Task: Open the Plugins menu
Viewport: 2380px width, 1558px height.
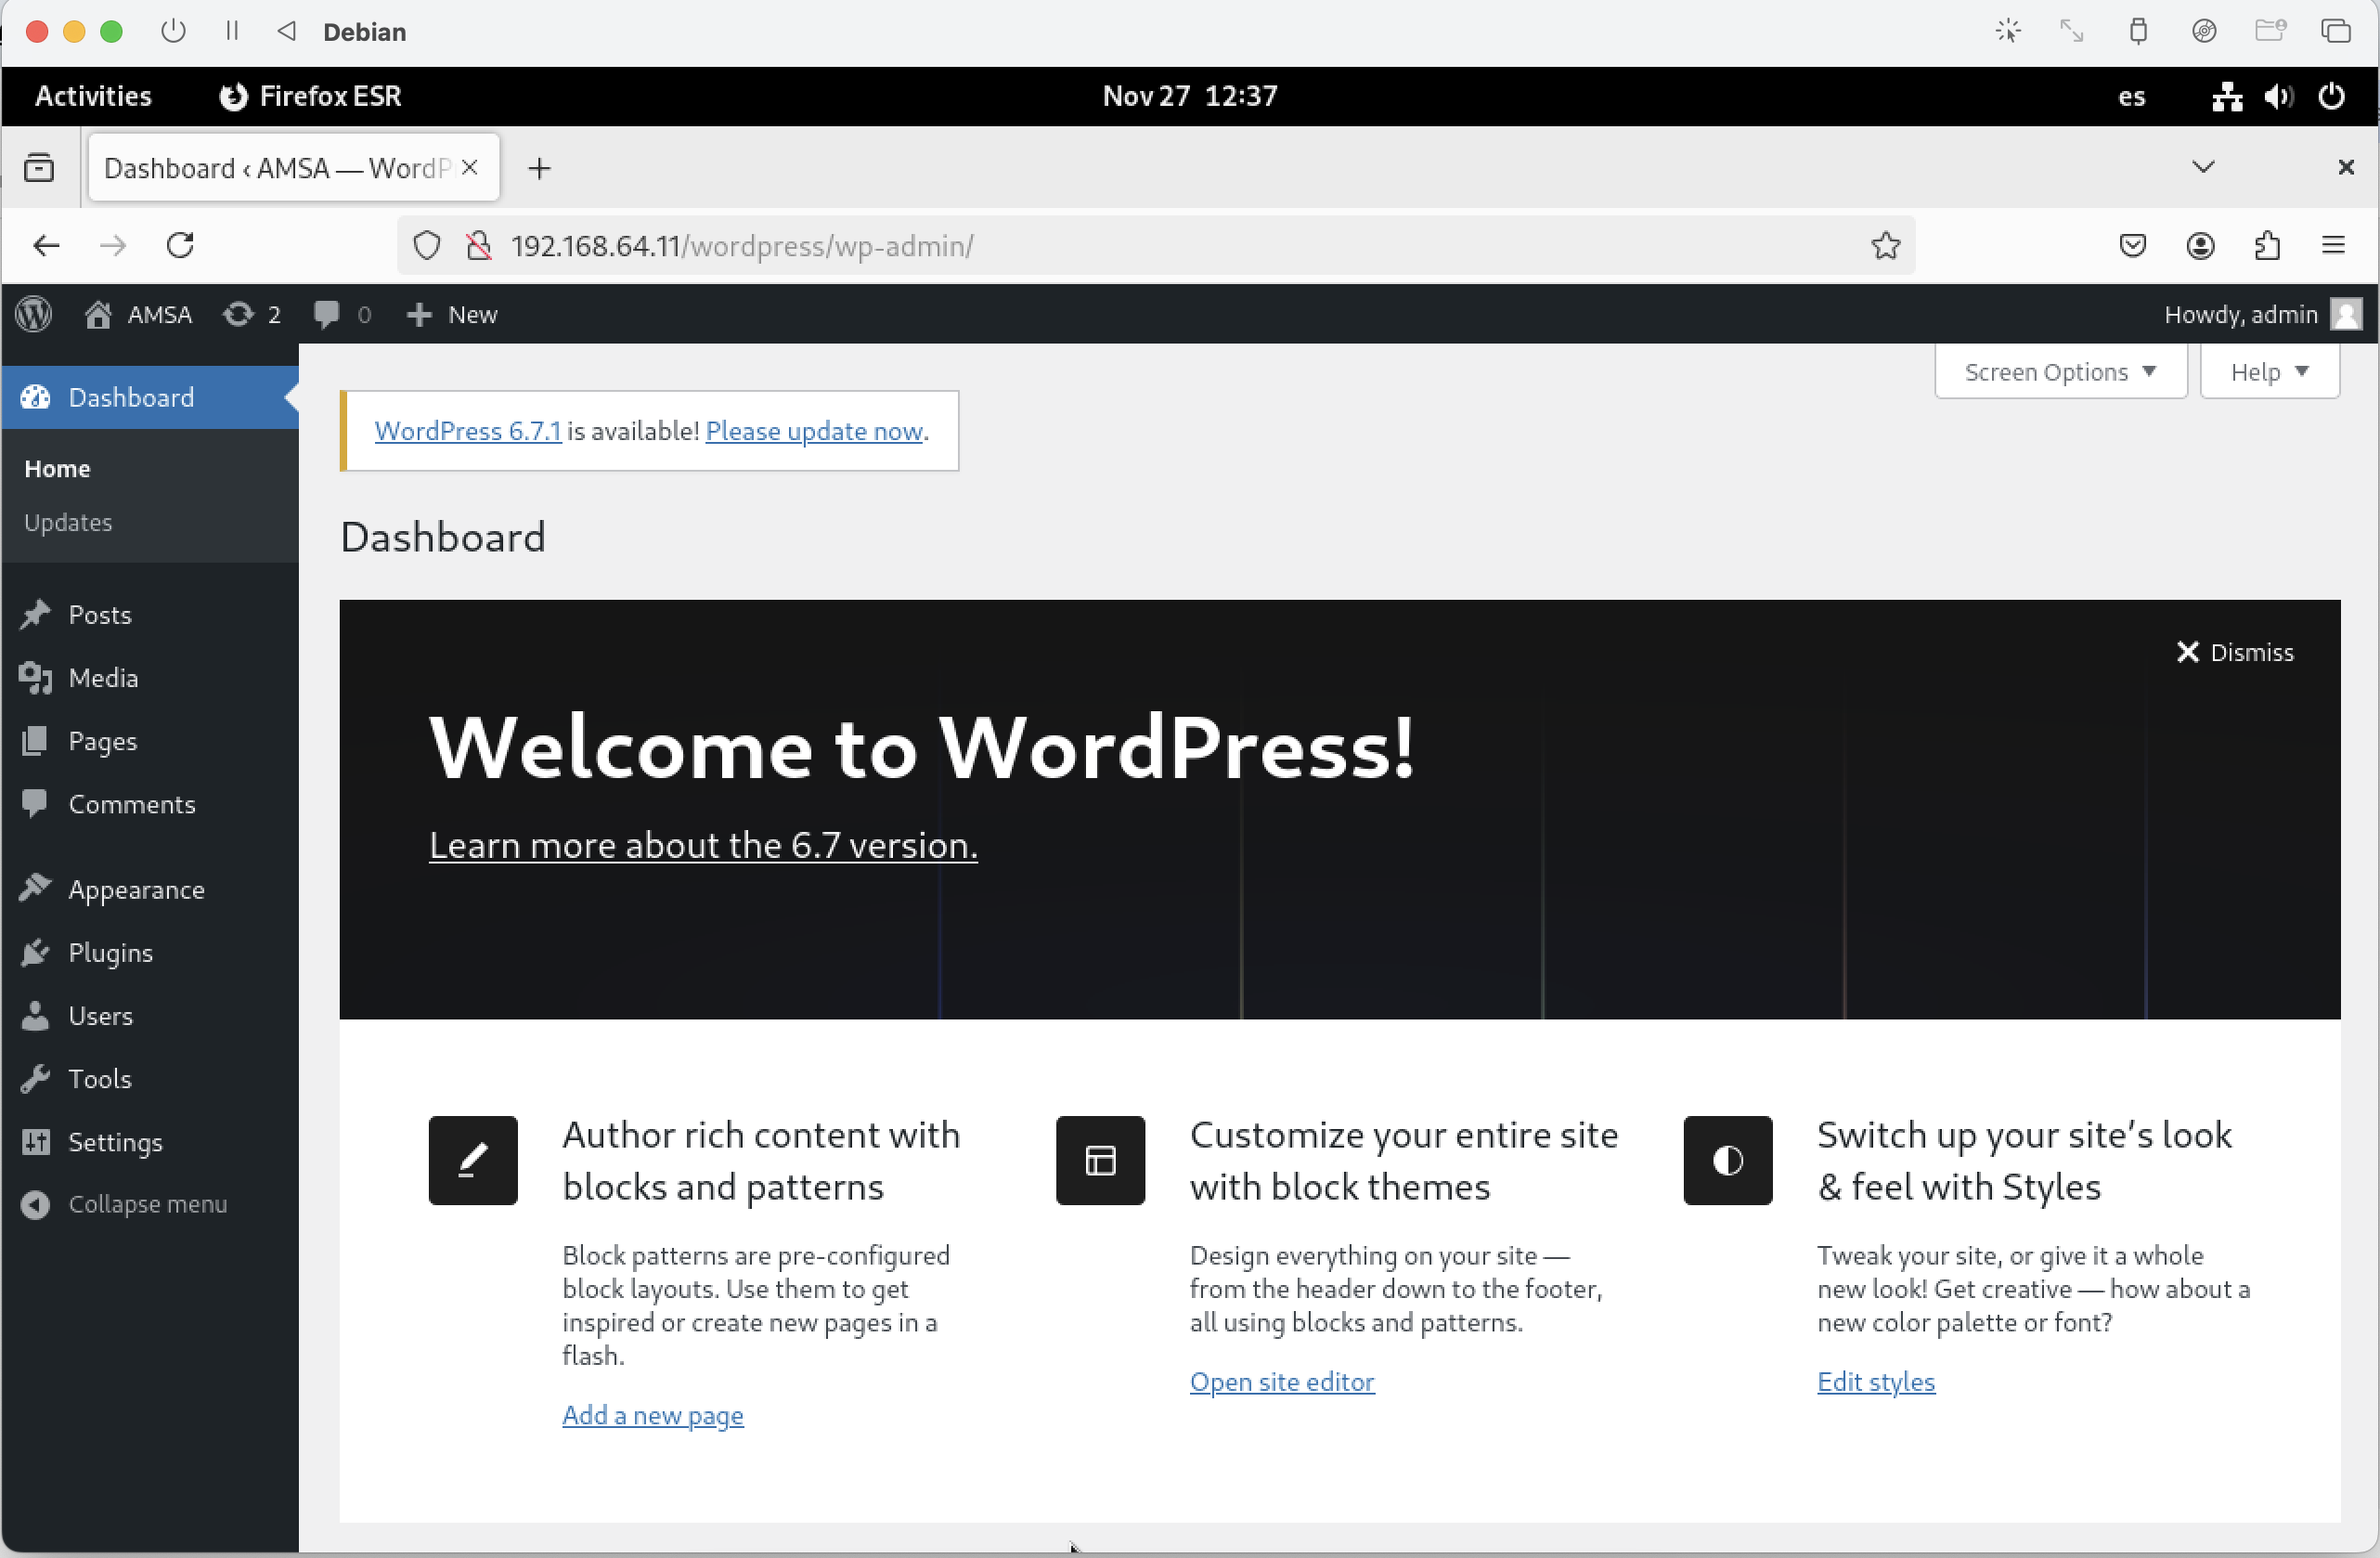Action: (150, 952)
